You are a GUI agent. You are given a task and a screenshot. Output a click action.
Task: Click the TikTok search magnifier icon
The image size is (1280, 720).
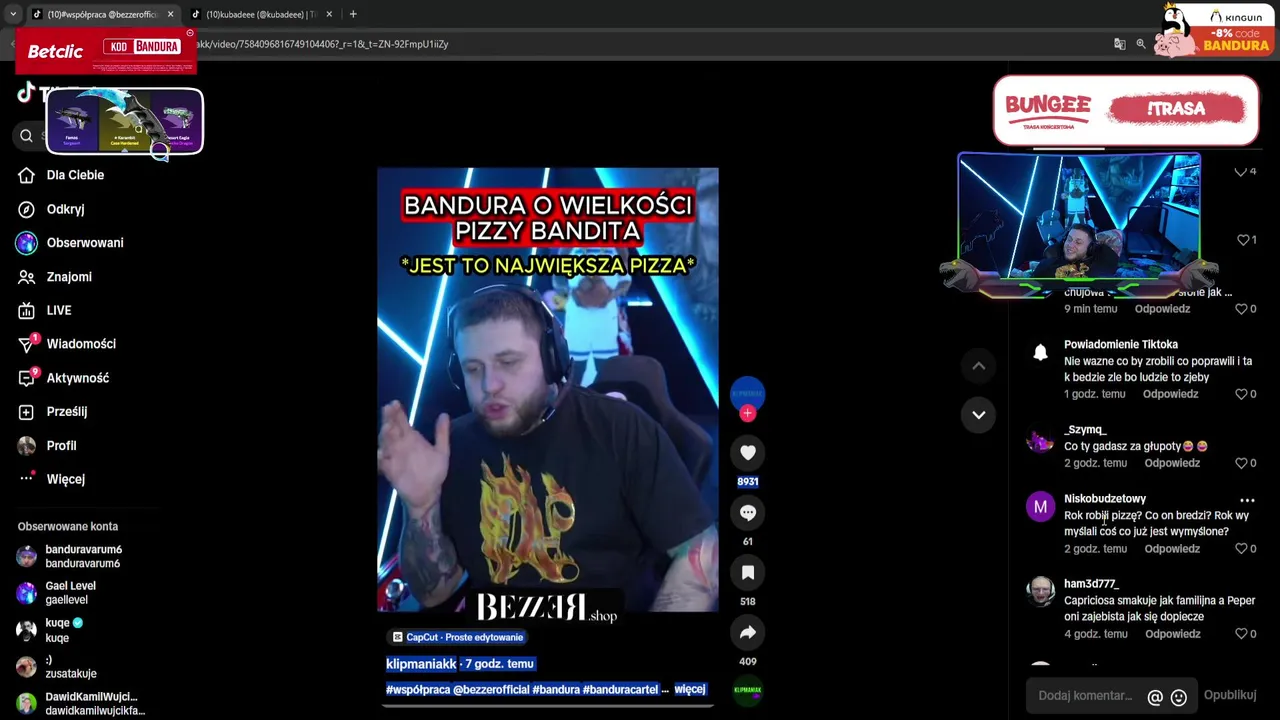coord(26,136)
